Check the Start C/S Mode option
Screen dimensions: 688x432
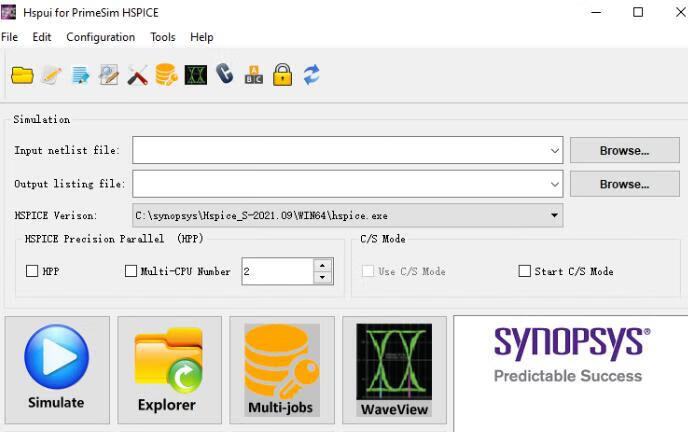pos(525,271)
